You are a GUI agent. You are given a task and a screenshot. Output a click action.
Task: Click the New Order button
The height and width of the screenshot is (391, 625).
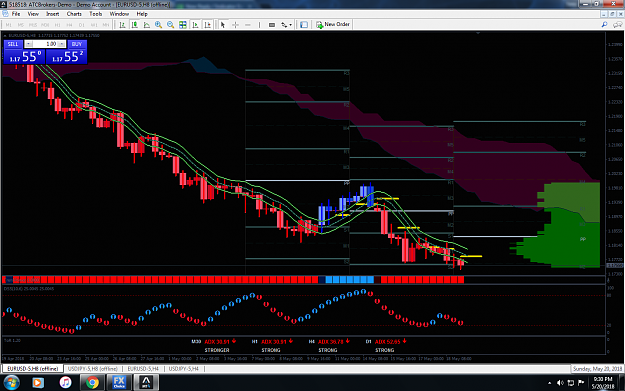[333, 24]
